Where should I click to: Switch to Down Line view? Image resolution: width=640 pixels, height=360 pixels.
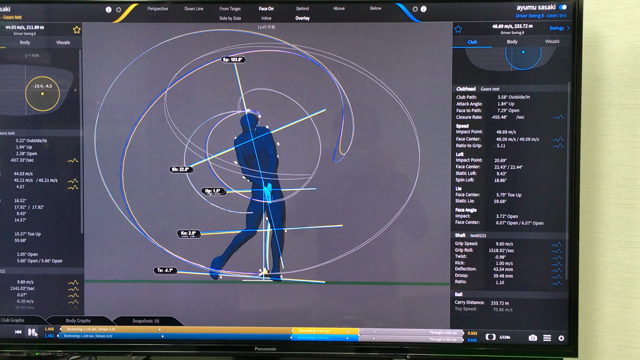click(x=194, y=9)
